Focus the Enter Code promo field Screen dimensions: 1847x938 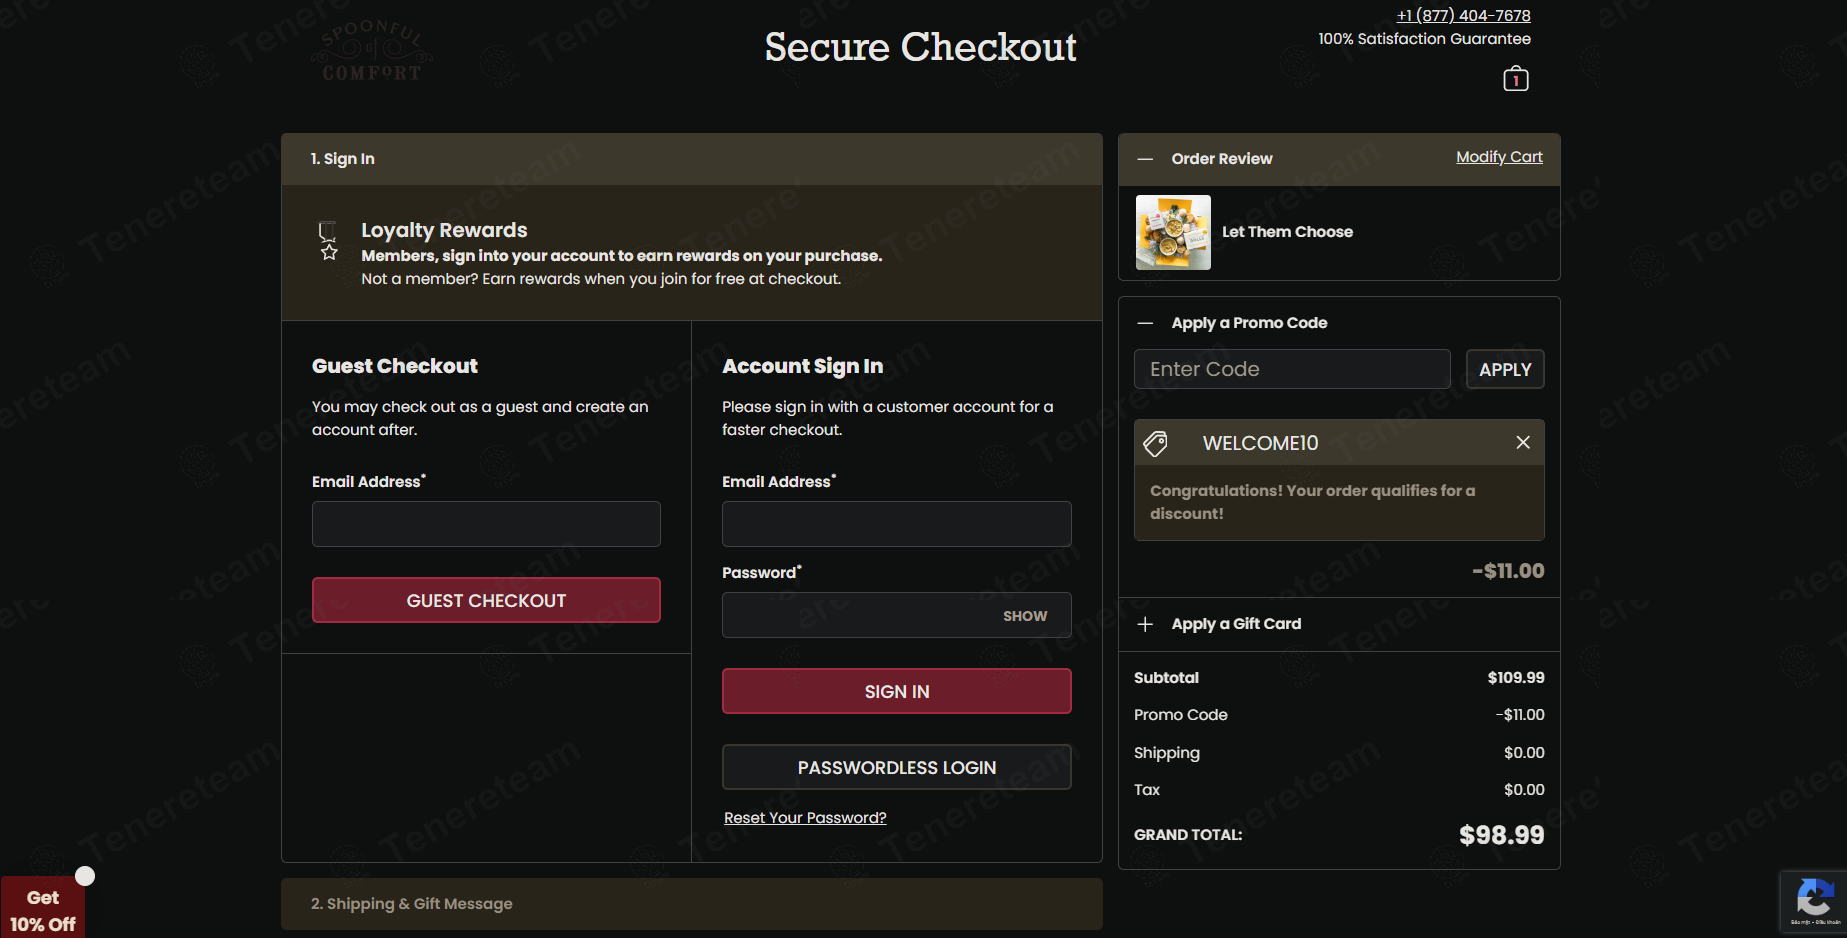pos(1291,369)
